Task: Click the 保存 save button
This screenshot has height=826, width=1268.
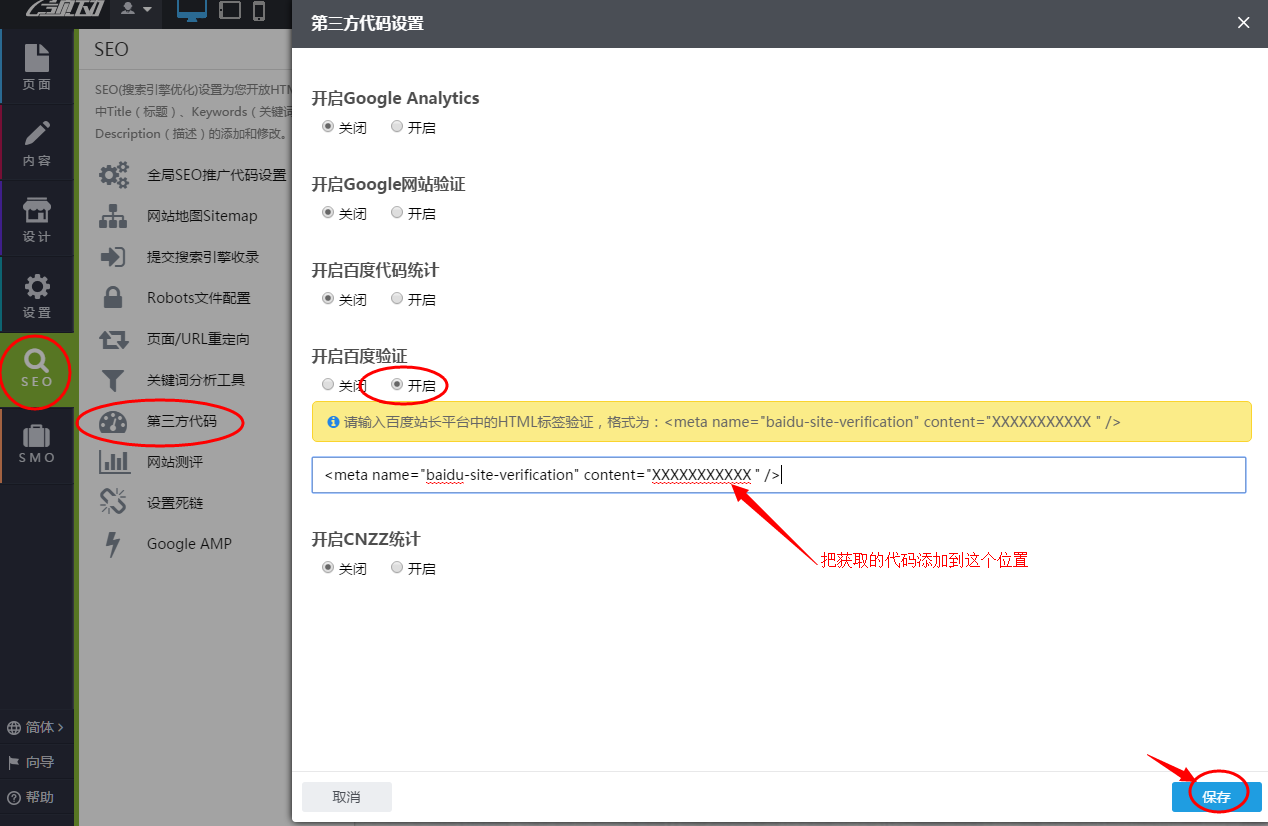Action: pos(1216,797)
